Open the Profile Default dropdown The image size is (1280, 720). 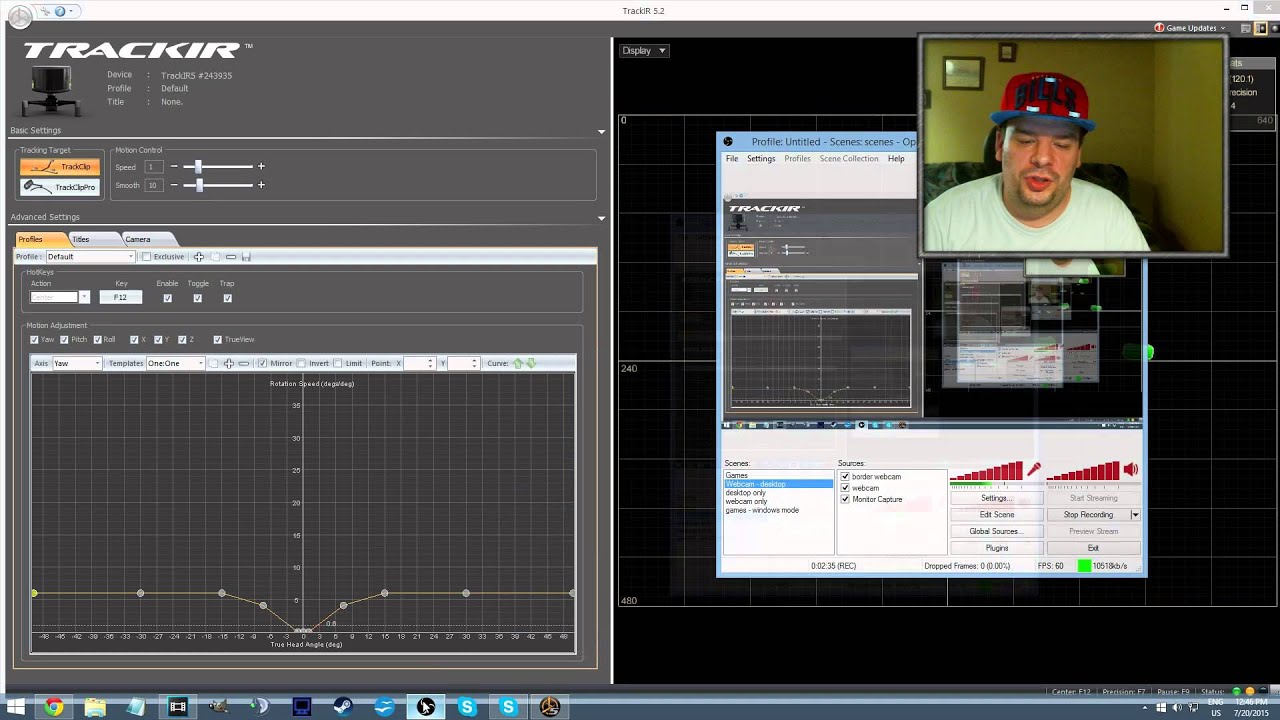tap(90, 257)
